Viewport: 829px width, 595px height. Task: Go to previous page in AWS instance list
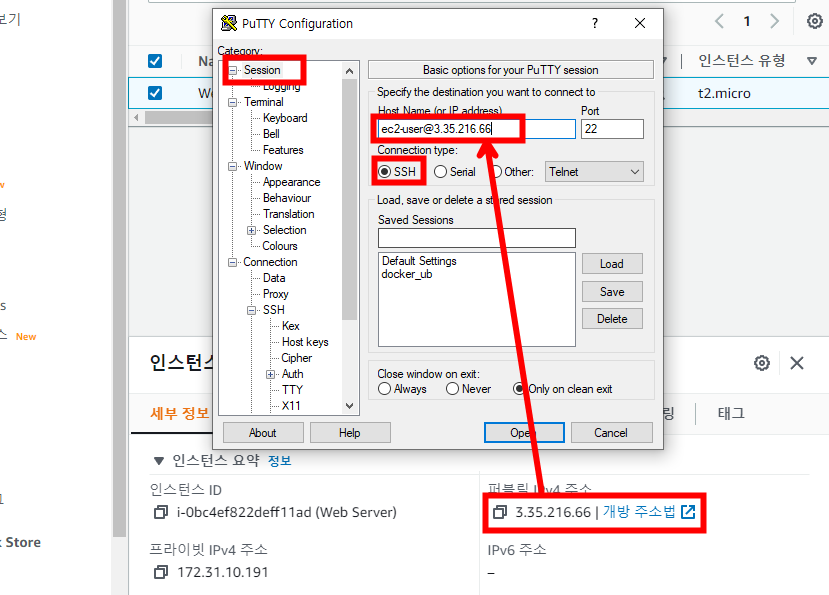pos(719,21)
